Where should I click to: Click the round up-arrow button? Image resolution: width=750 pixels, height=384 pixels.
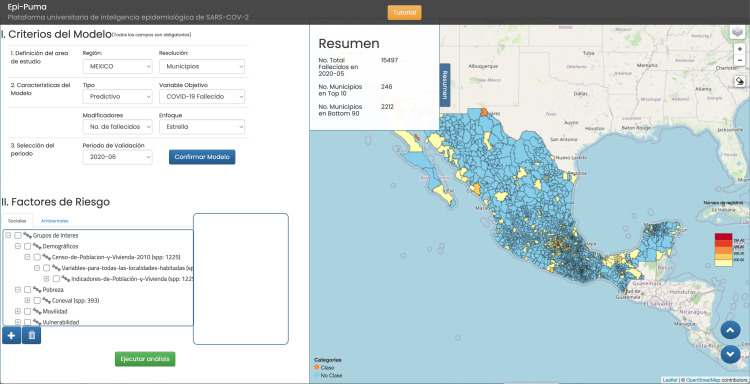click(x=730, y=329)
